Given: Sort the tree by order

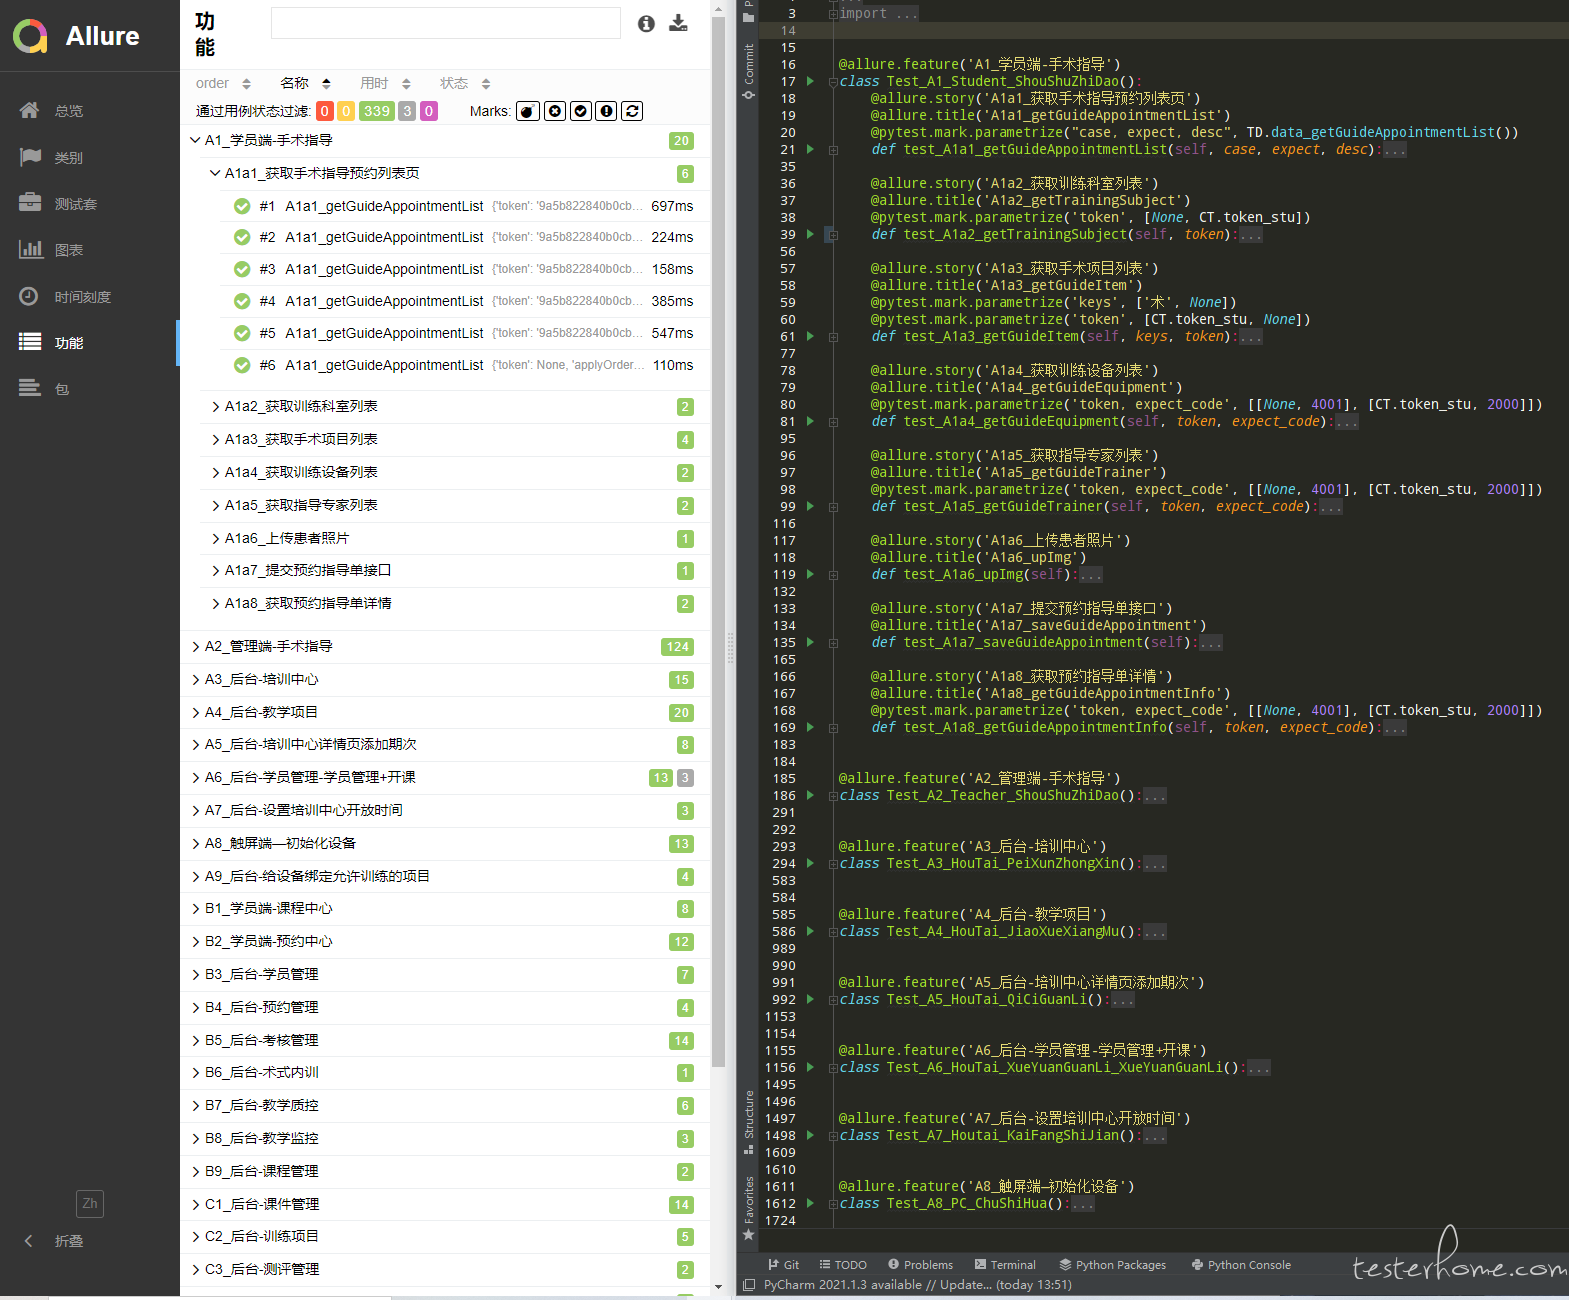Looking at the screenshot, I should [x=223, y=83].
